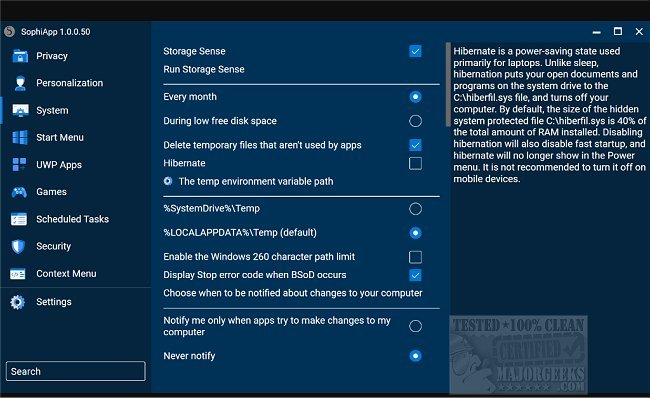Click Choose when to be notified heading

(293, 293)
